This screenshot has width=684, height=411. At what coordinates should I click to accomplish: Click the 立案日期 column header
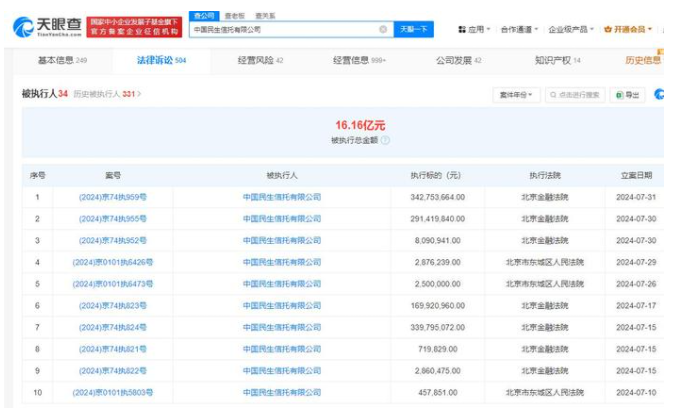(636, 175)
